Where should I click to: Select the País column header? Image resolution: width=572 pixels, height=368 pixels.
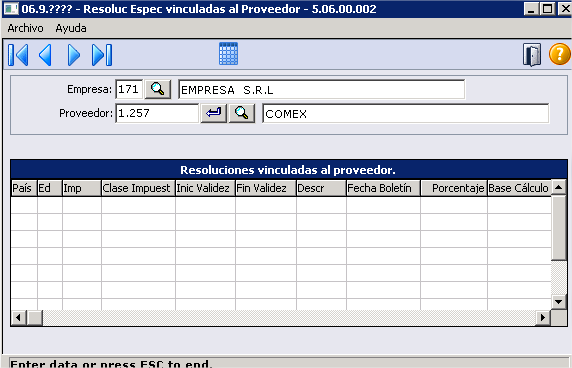click(24, 188)
